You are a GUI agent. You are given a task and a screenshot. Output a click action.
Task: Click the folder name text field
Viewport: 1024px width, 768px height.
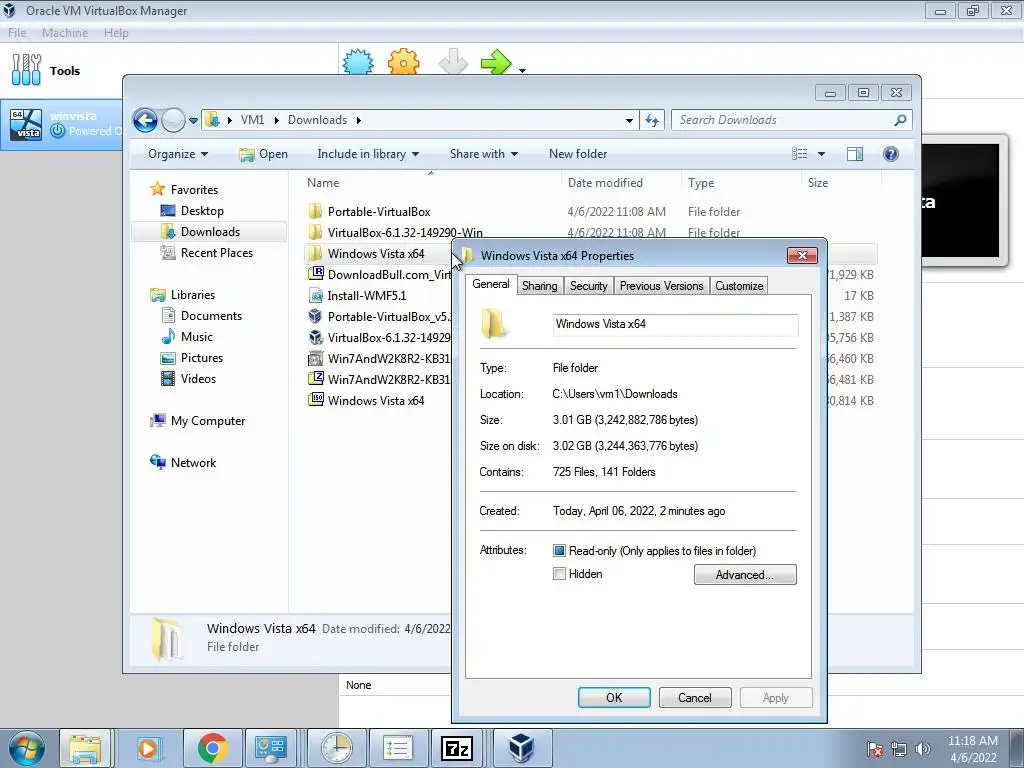click(x=675, y=324)
